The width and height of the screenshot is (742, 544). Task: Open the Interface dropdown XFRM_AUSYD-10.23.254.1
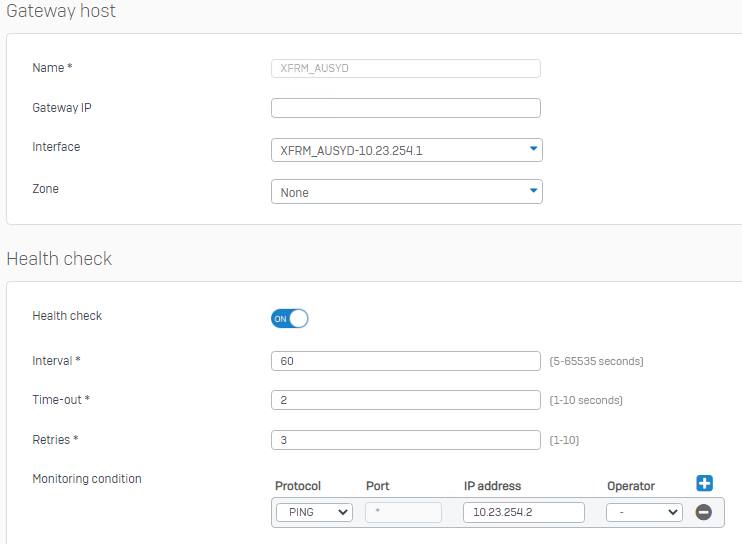click(x=406, y=150)
